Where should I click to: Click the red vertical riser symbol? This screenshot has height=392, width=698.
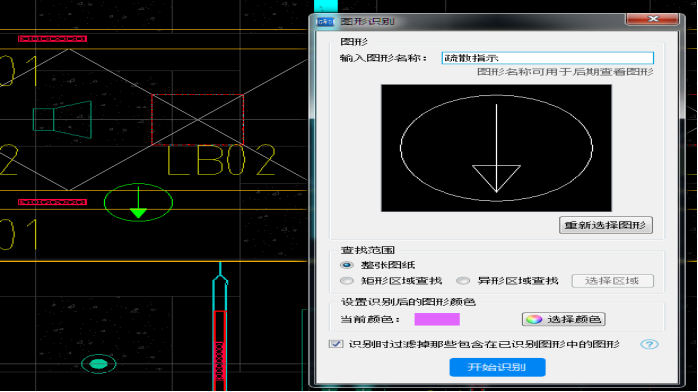tap(220, 345)
